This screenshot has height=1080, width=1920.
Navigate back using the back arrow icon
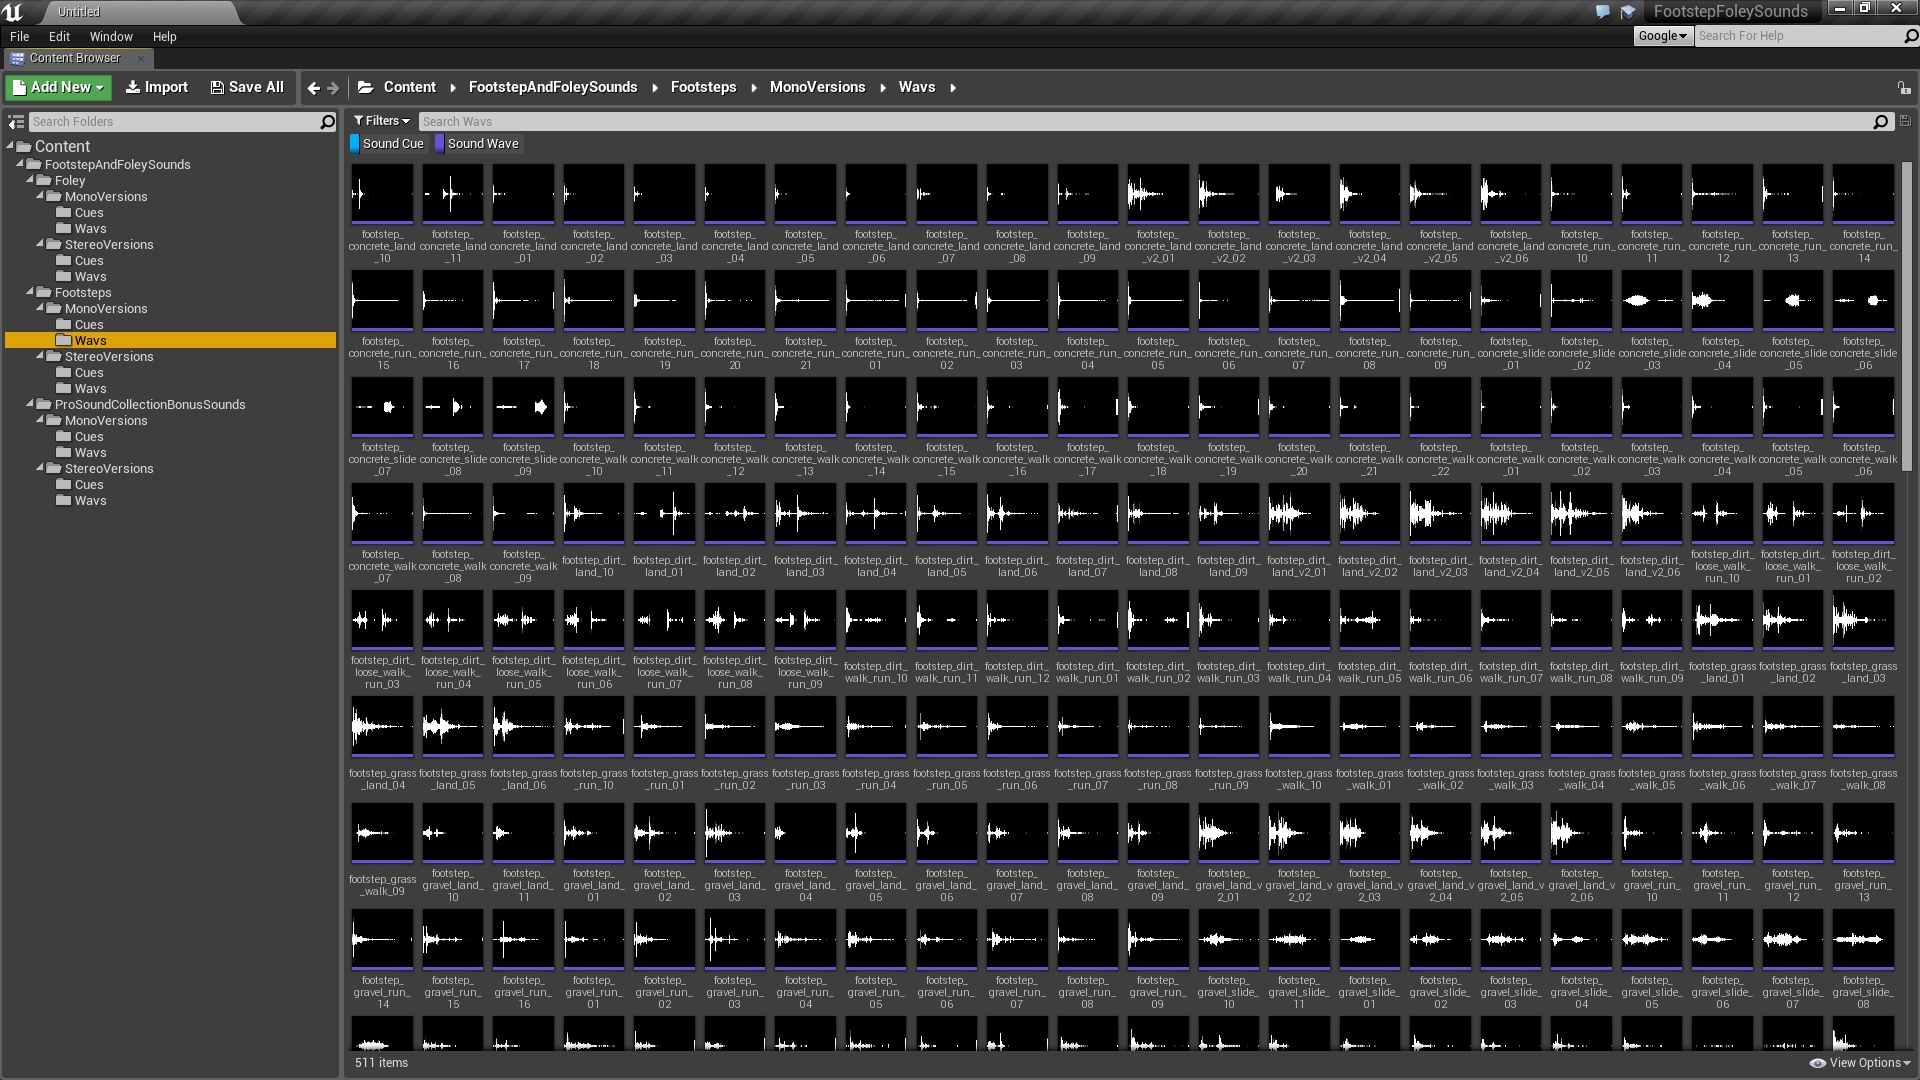coord(313,87)
